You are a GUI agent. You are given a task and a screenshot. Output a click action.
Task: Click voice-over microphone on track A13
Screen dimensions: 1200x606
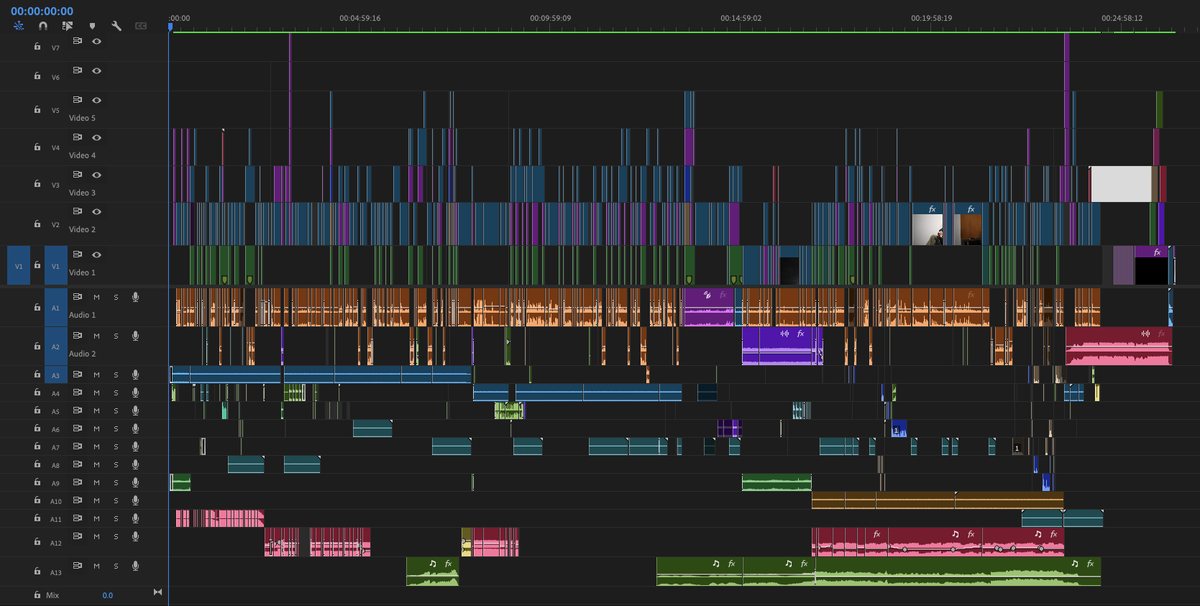click(134, 565)
